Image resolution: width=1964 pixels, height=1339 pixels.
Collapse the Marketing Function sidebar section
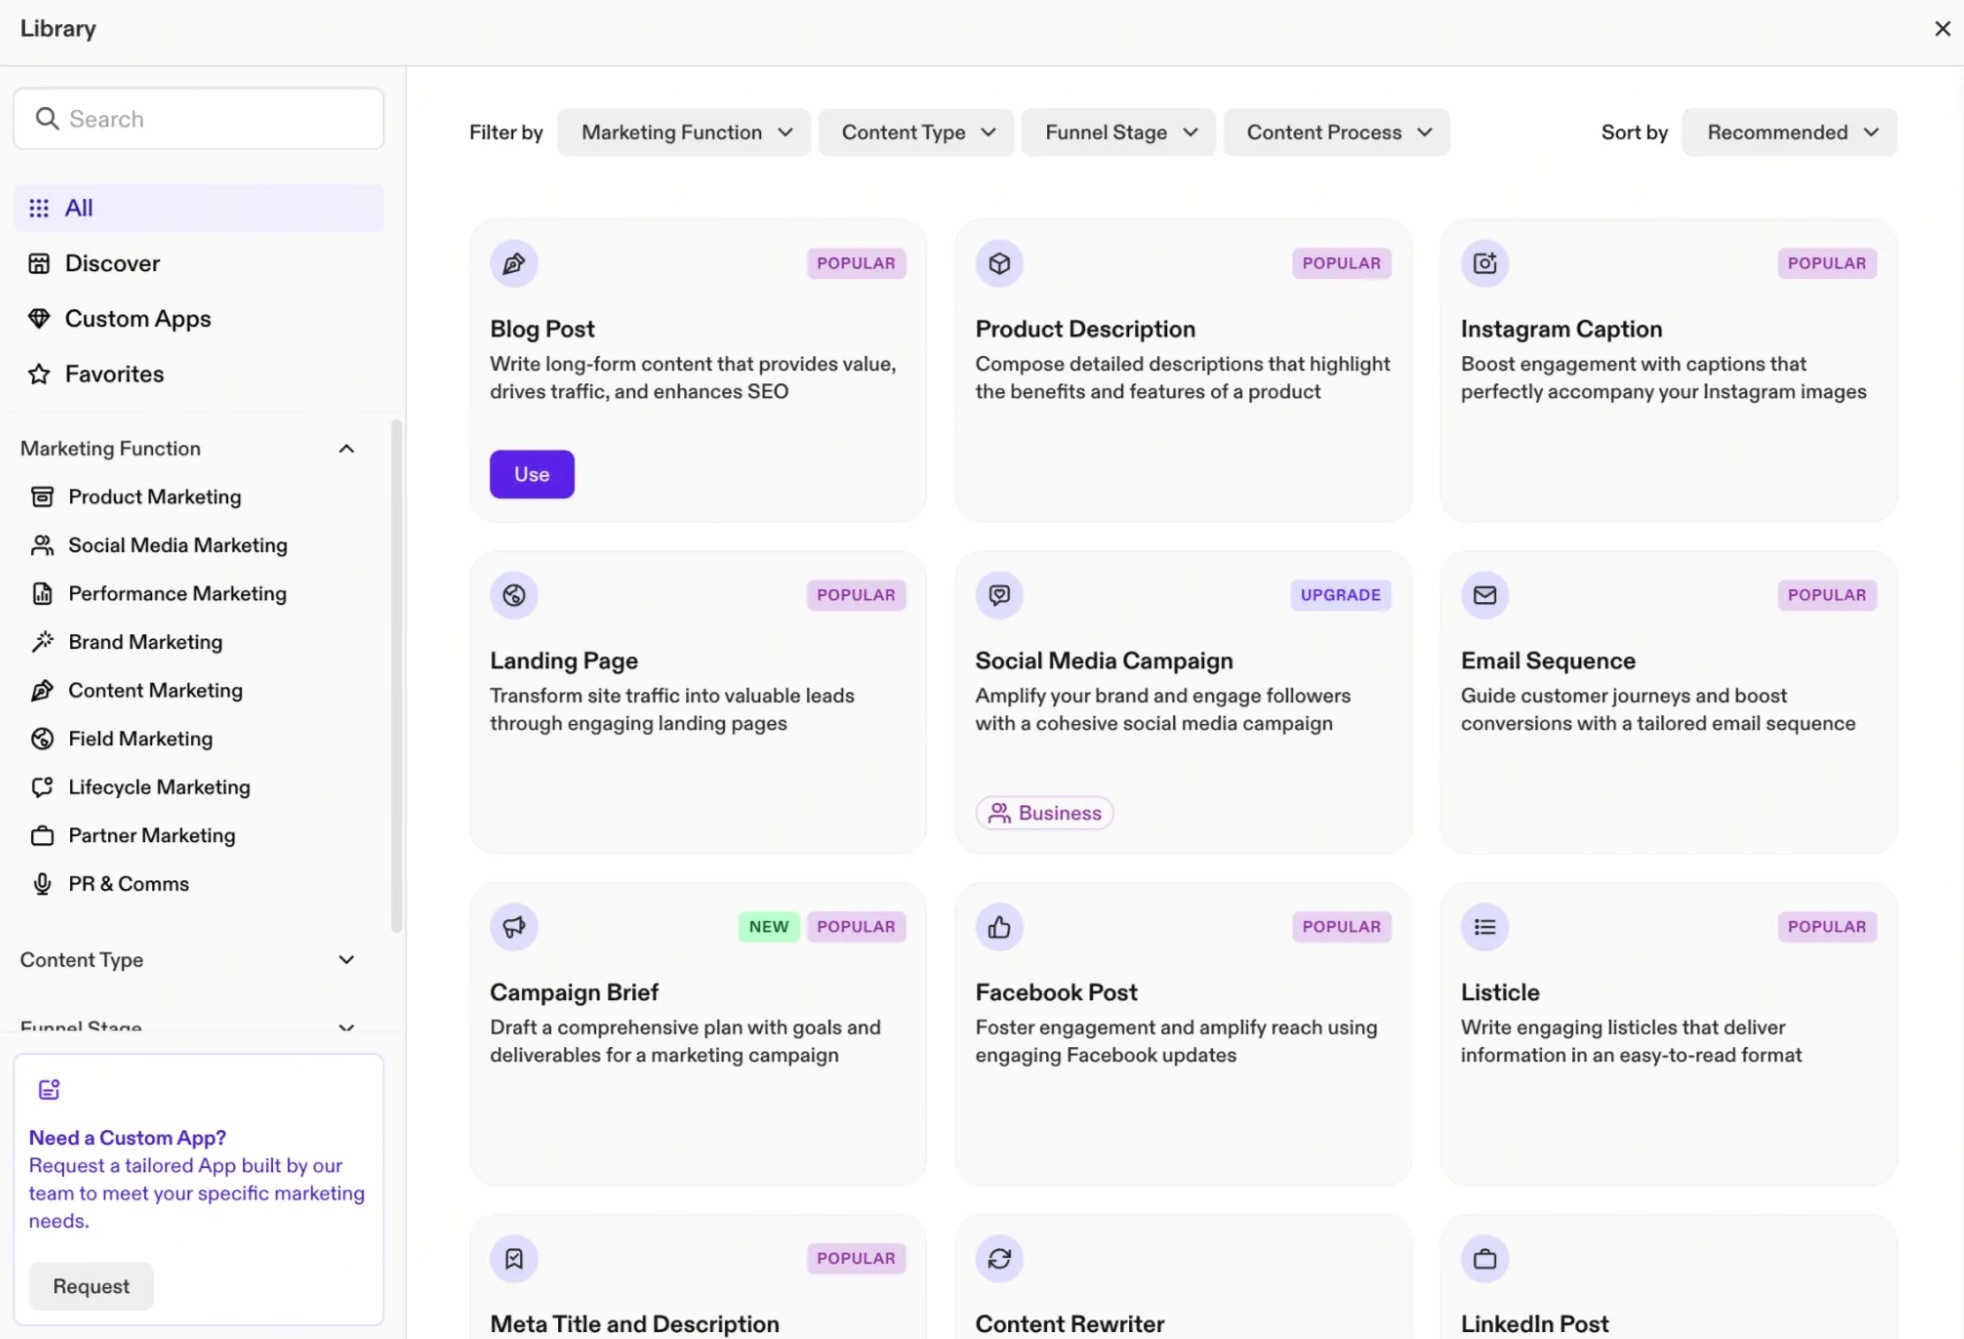(346, 449)
